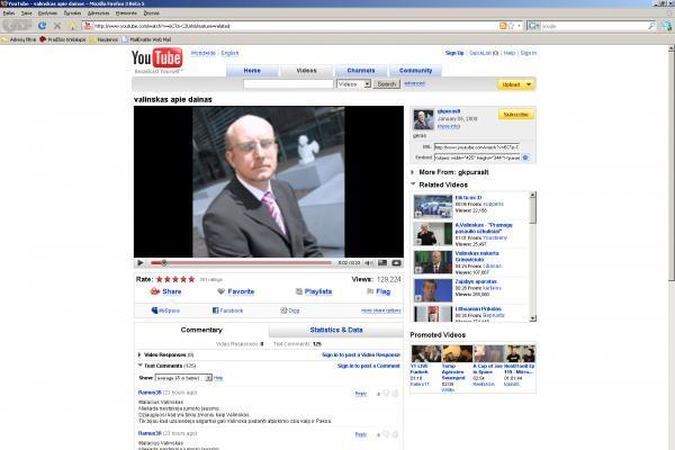Click the Share envelope icon
Viewport: 675px width, 450px height.
(x=155, y=292)
